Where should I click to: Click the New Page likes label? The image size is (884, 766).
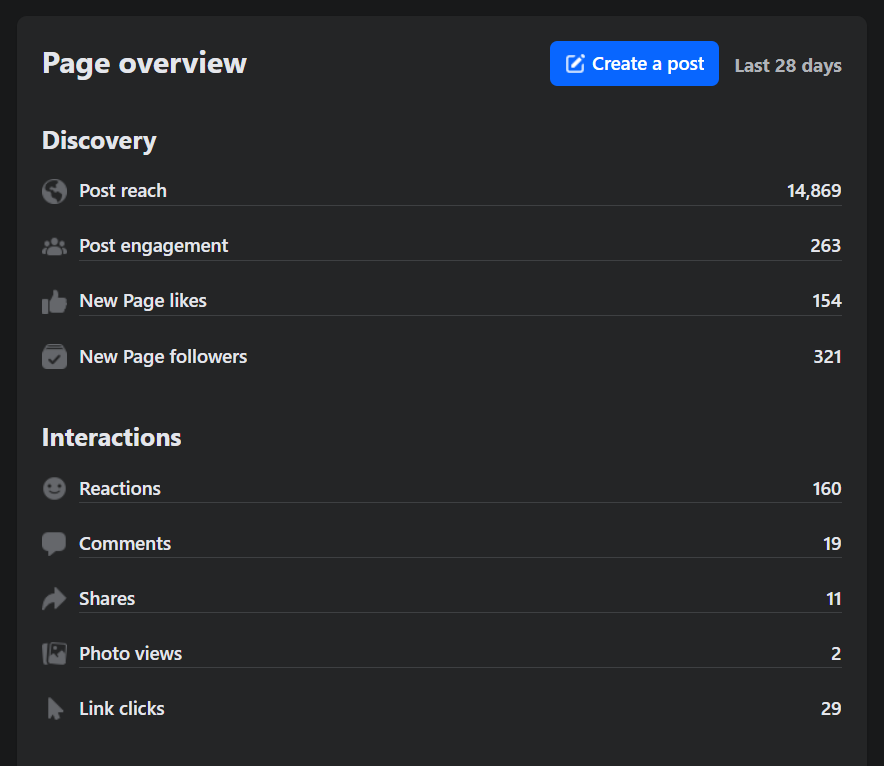(x=143, y=301)
